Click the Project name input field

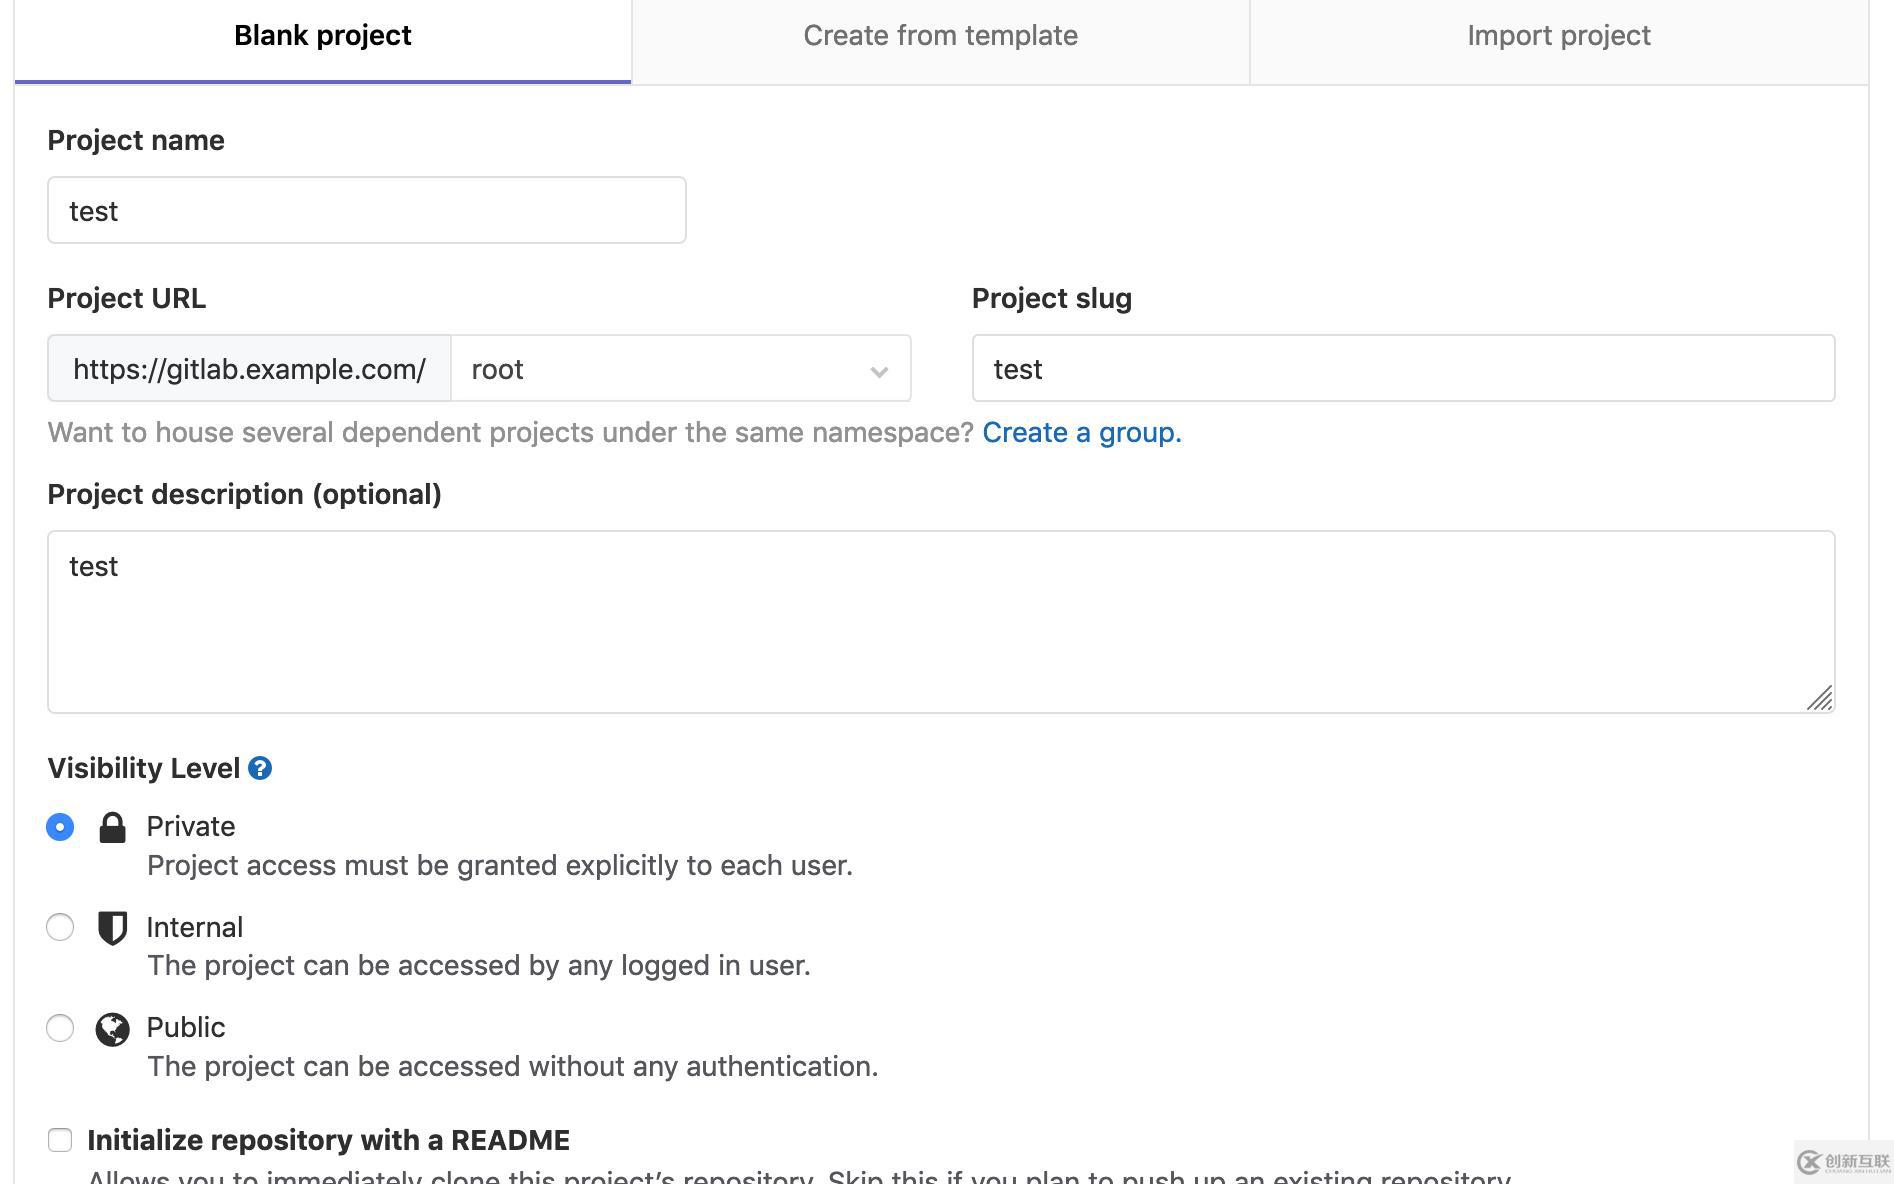[x=366, y=211]
